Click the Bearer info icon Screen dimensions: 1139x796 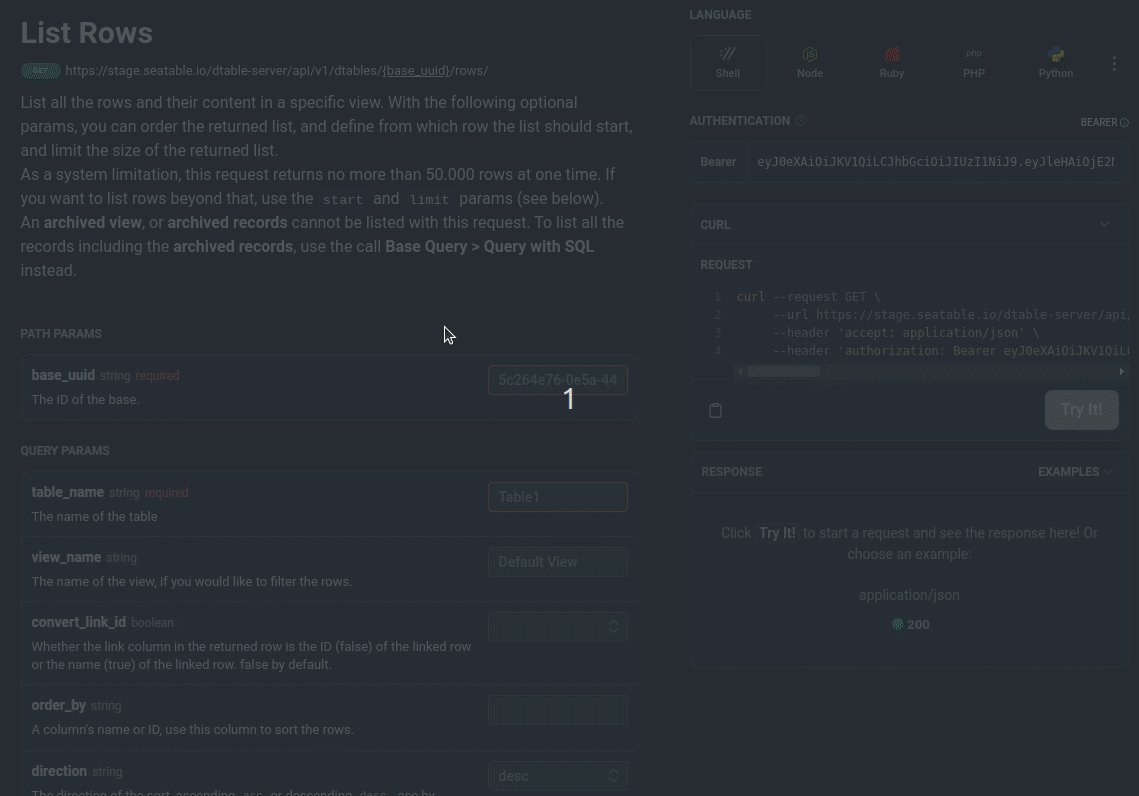pos(1124,123)
